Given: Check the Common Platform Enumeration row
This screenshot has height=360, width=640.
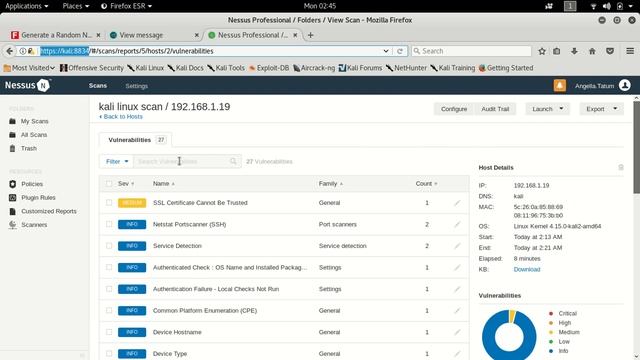Looking at the screenshot, I should [x=109, y=311].
